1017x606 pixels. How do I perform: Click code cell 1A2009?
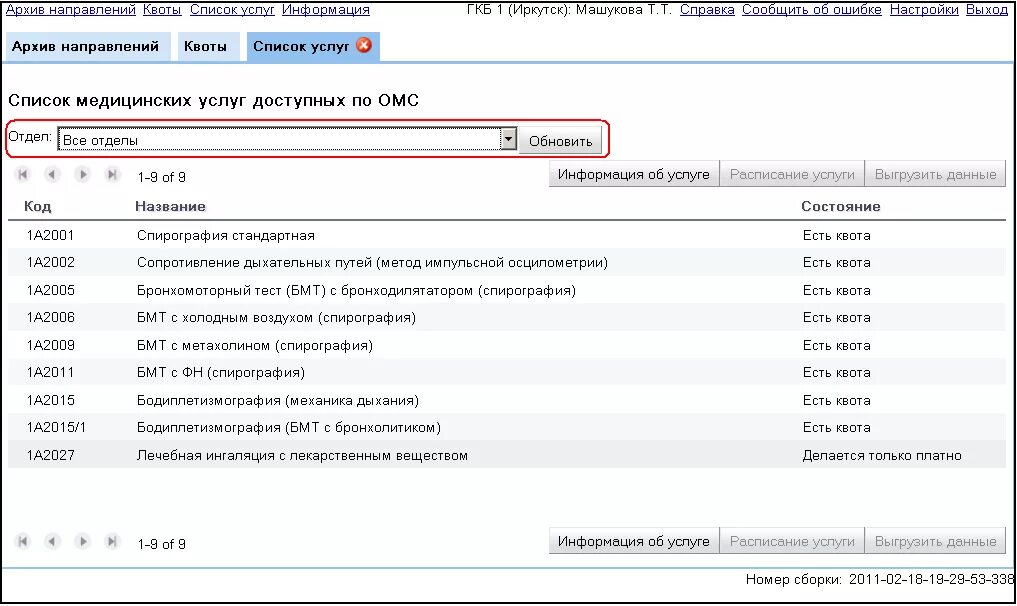click(51, 345)
